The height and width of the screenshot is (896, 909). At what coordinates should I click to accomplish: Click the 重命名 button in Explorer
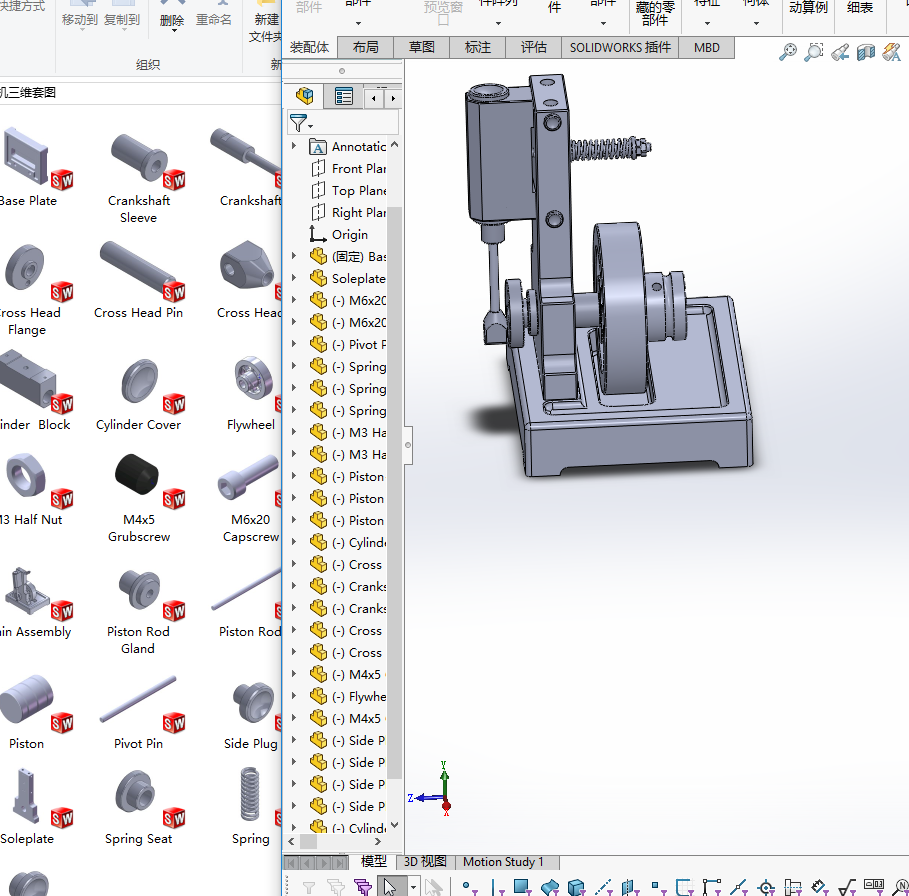click(214, 19)
